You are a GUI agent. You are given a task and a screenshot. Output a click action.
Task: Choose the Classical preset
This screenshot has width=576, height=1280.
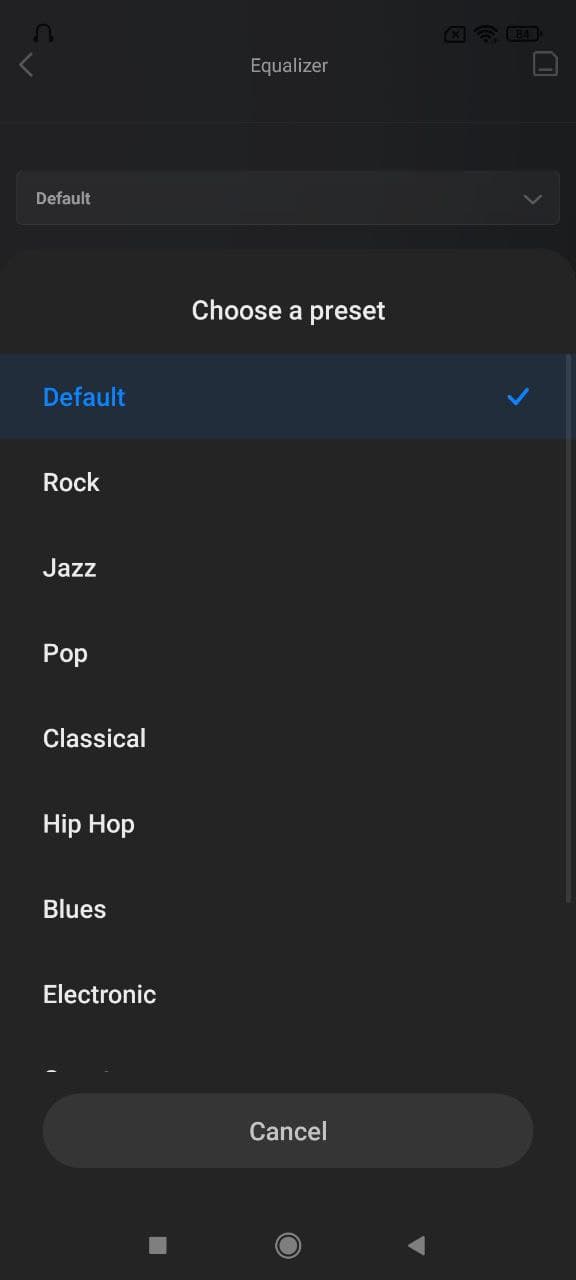(288, 738)
